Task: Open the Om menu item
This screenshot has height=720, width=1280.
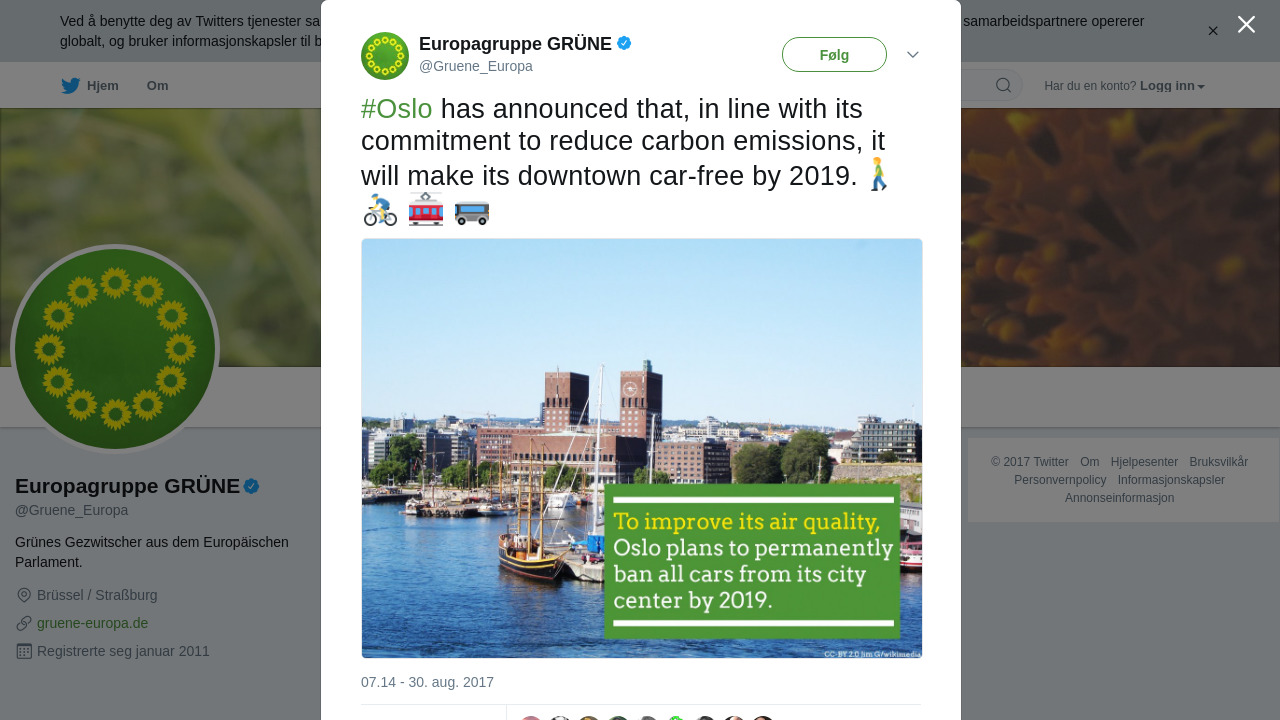Action: coord(157,86)
